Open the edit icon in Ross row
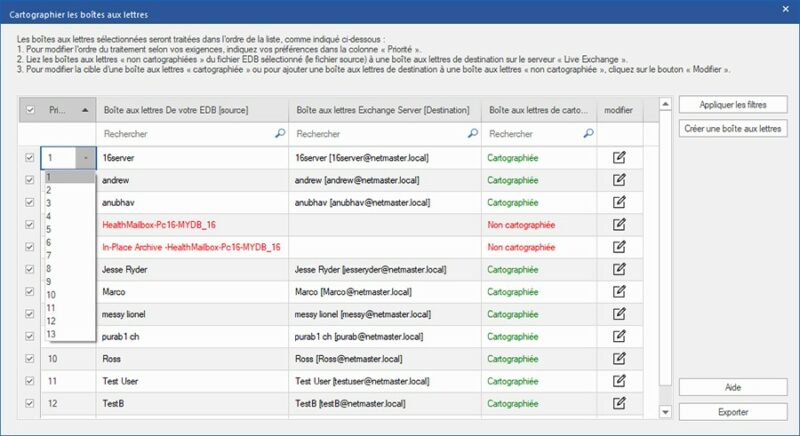This screenshot has height=436, width=800. [619, 358]
